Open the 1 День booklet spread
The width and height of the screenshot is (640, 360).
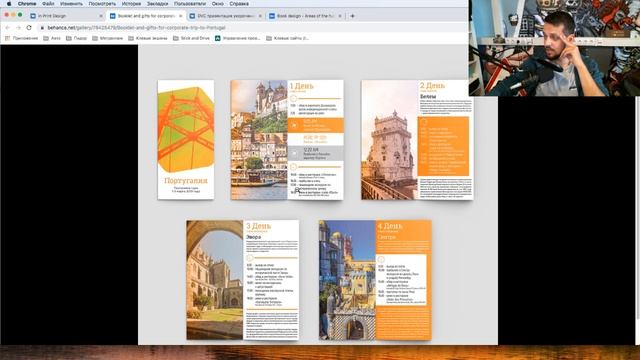pos(287,140)
